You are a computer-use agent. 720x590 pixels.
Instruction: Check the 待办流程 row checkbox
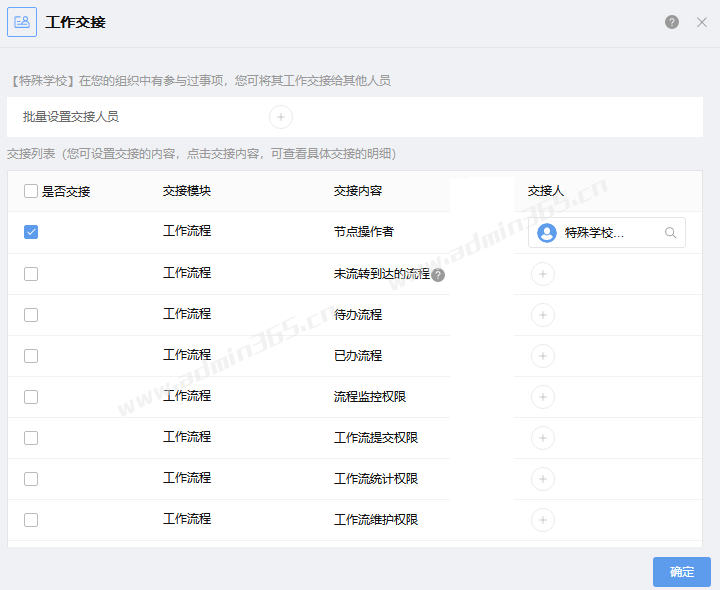click(31, 315)
